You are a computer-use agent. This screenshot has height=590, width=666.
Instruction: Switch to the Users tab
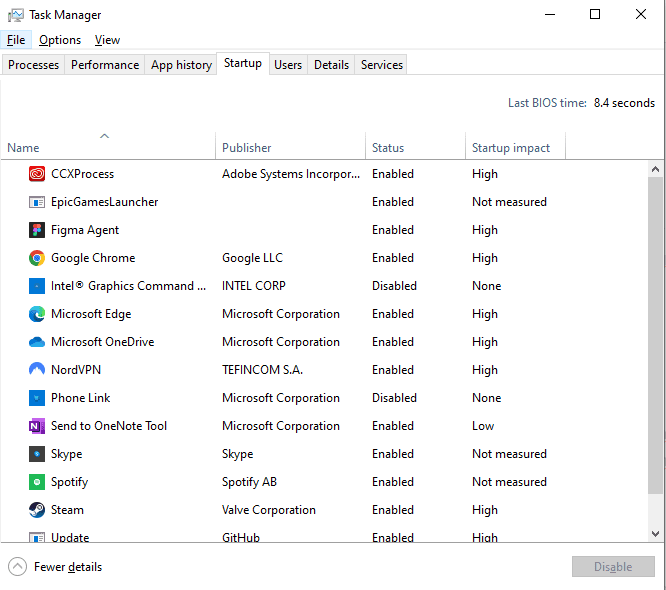coord(288,65)
